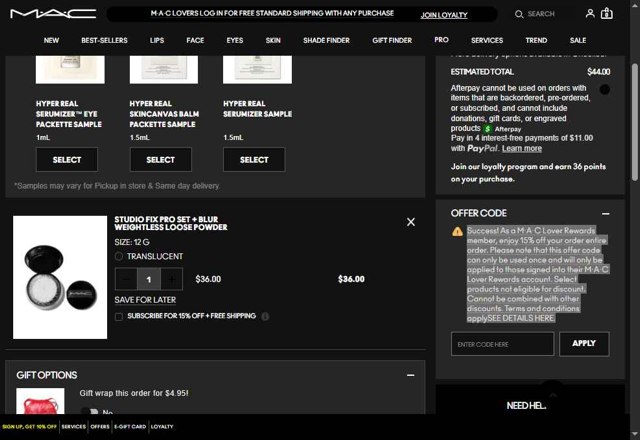This screenshot has width=640, height=440.
Task: Click the Search field text
Action: (541, 14)
